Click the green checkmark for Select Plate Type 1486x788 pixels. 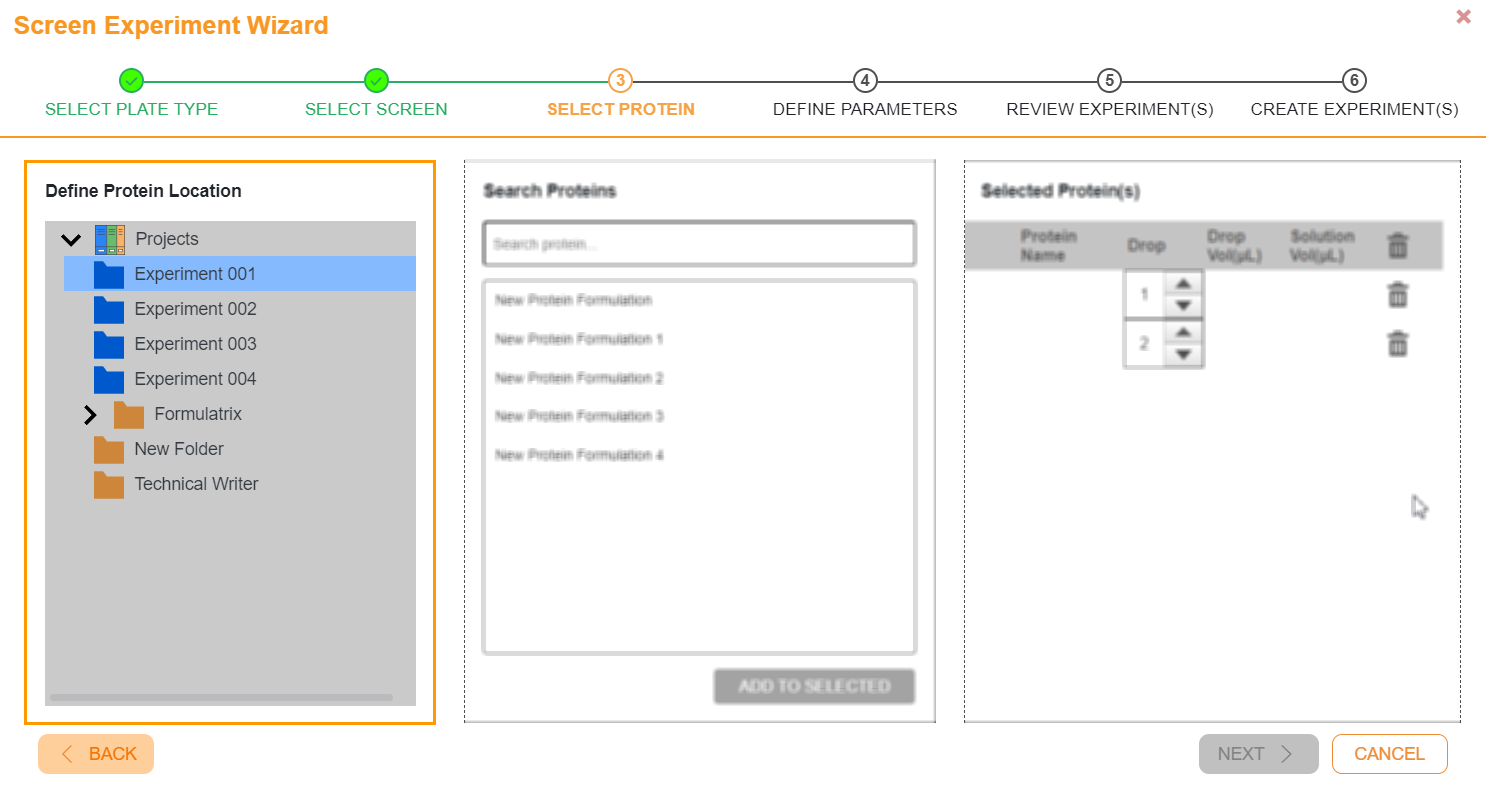(131, 81)
